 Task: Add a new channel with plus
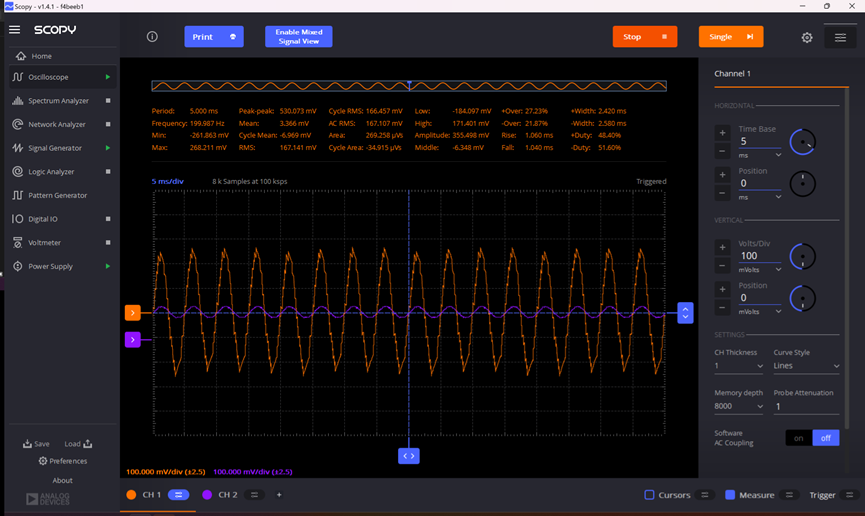pos(279,495)
